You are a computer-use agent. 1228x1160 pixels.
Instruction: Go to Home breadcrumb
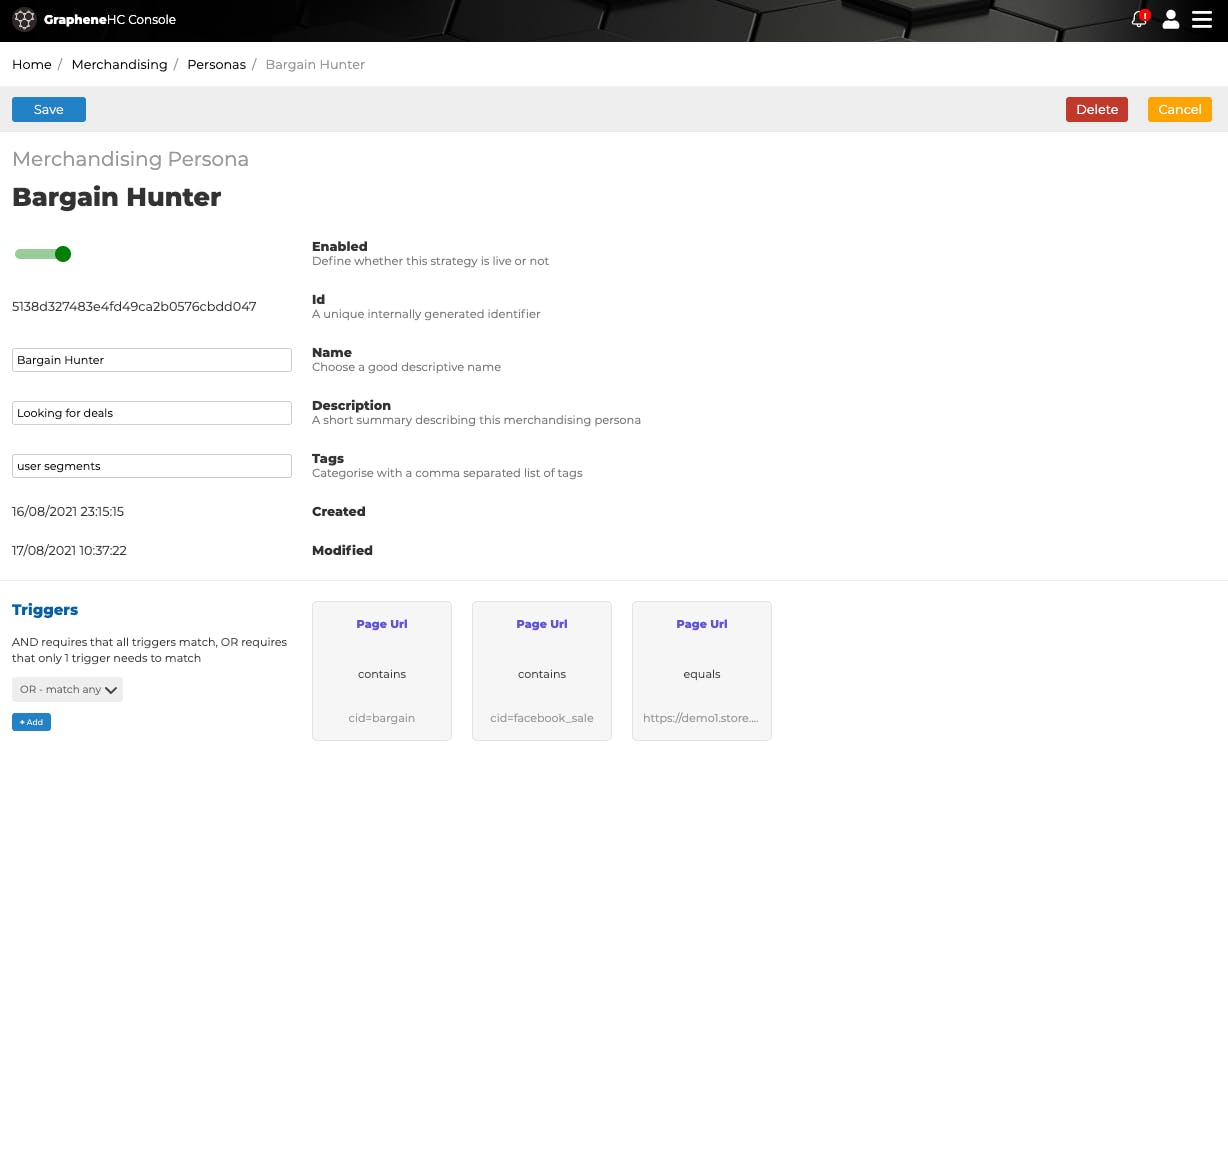(x=32, y=64)
